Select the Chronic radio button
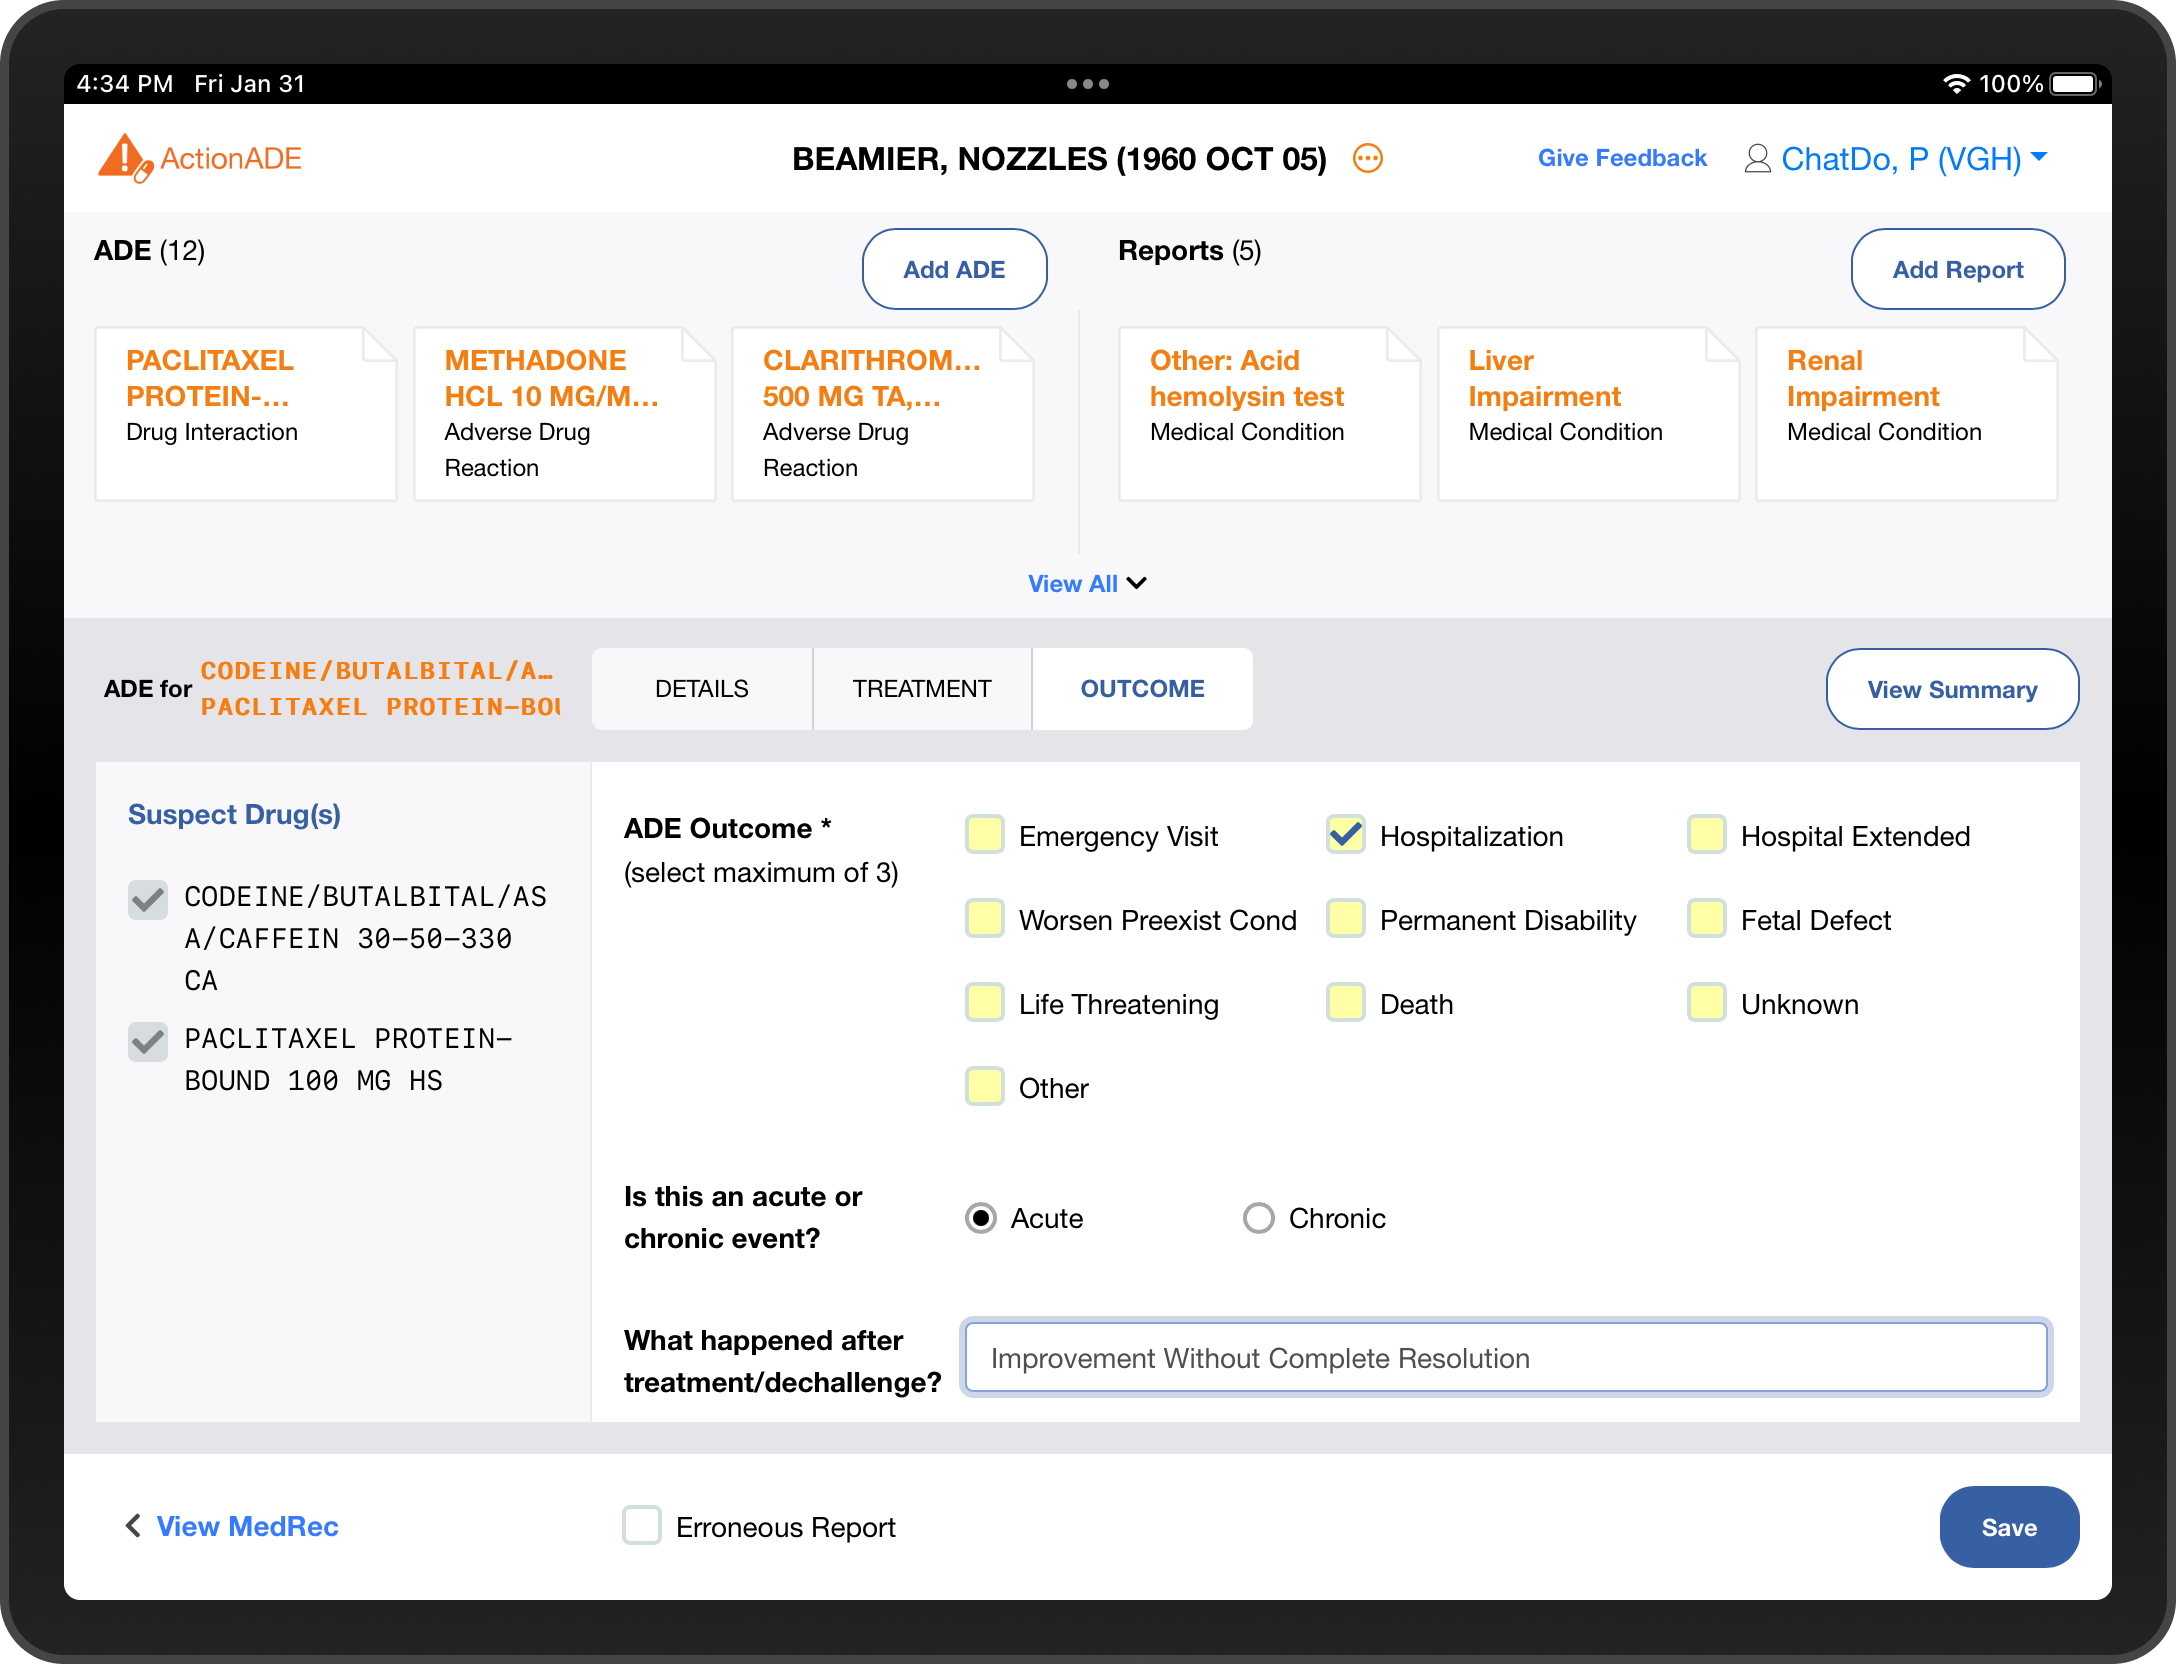Image resolution: width=2176 pixels, height=1664 pixels. point(1259,1218)
